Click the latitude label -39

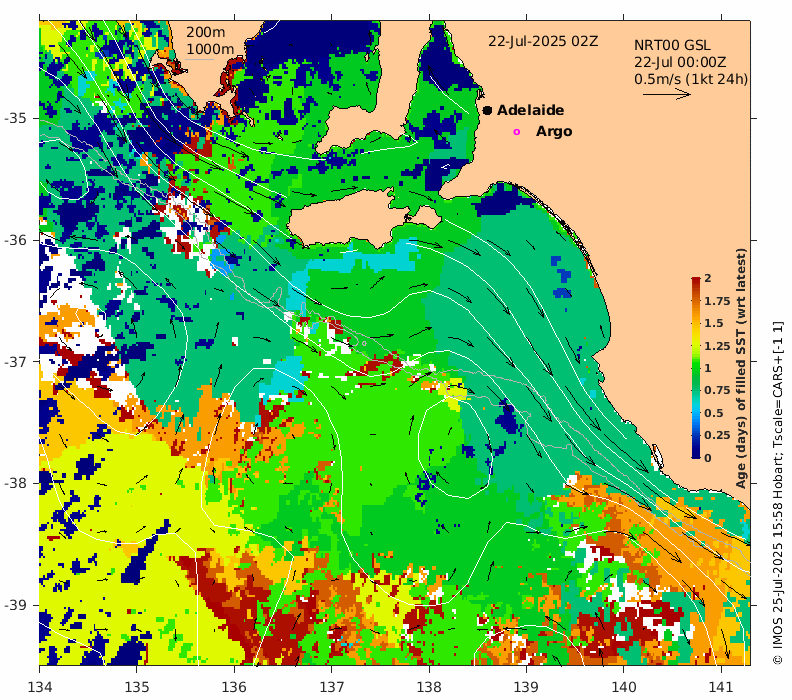(15, 605)
